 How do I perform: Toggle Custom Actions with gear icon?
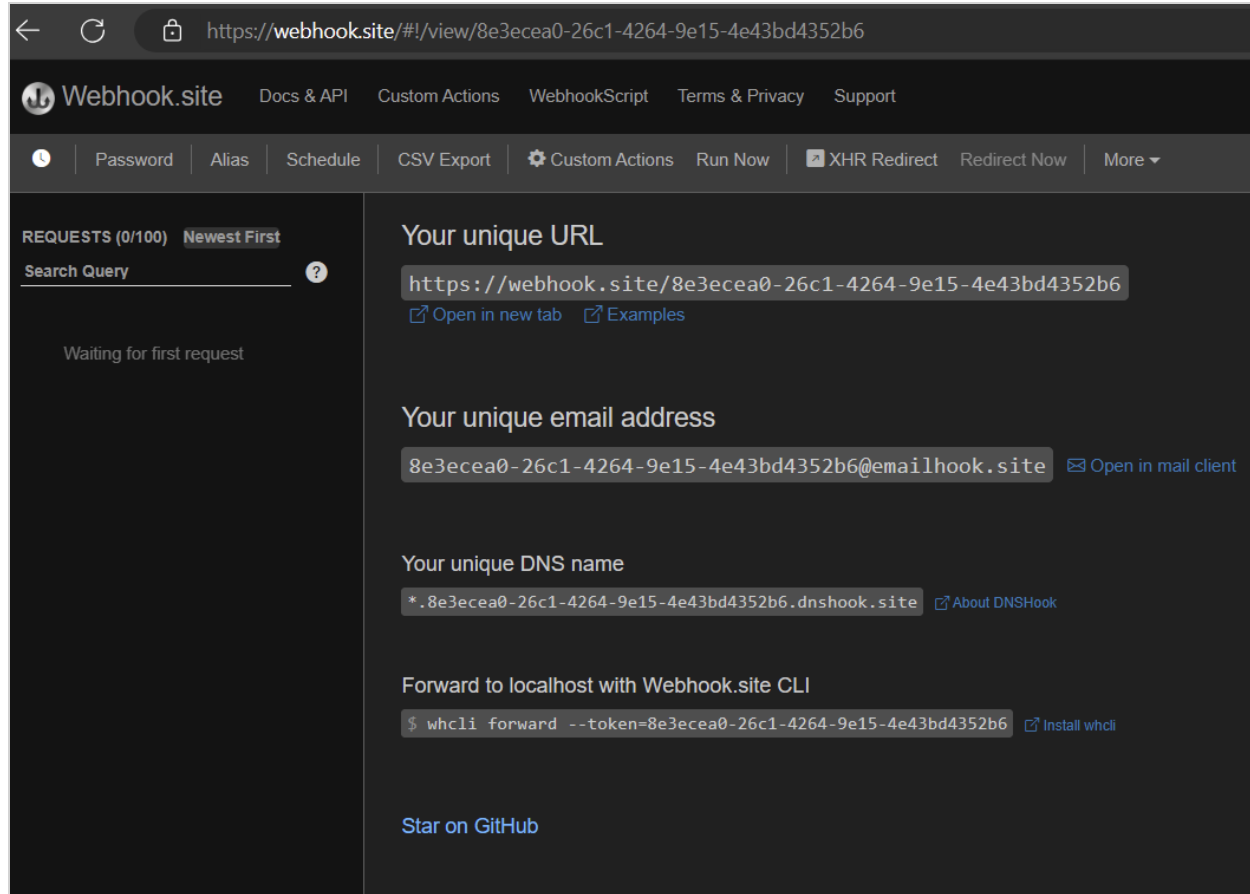(600, 160)
